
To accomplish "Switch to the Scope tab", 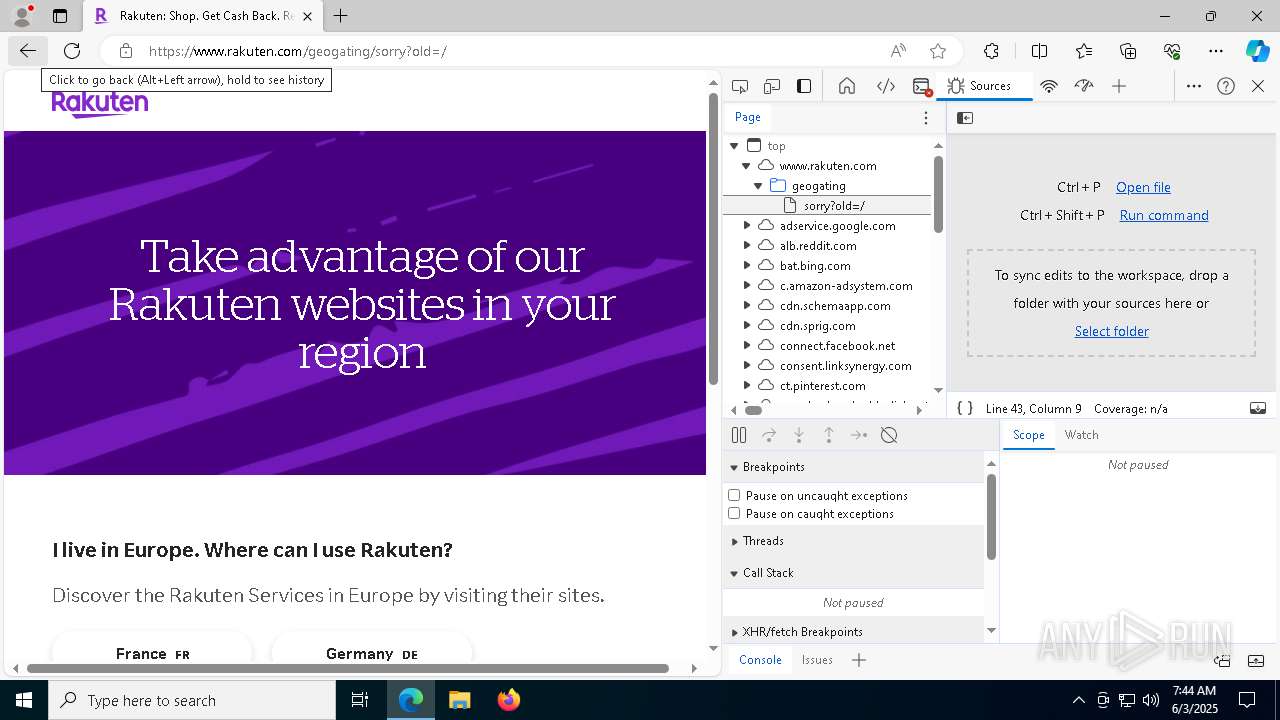I will (x=1028, y=435).
